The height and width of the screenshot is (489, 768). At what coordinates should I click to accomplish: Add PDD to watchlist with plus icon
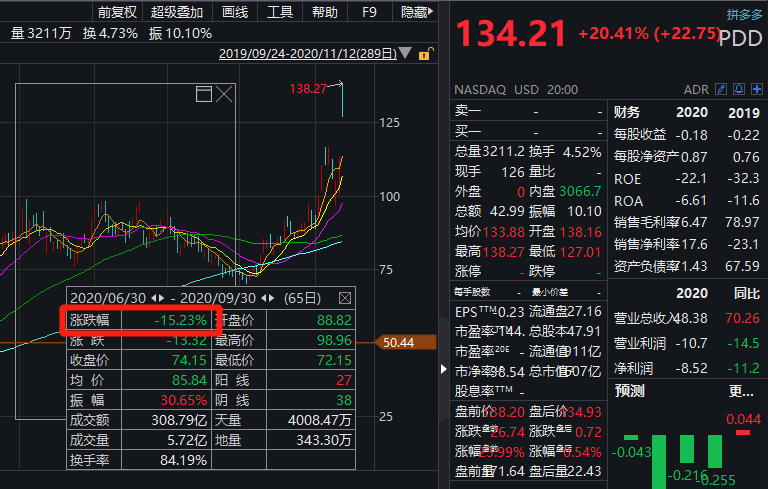coord(757,89)
